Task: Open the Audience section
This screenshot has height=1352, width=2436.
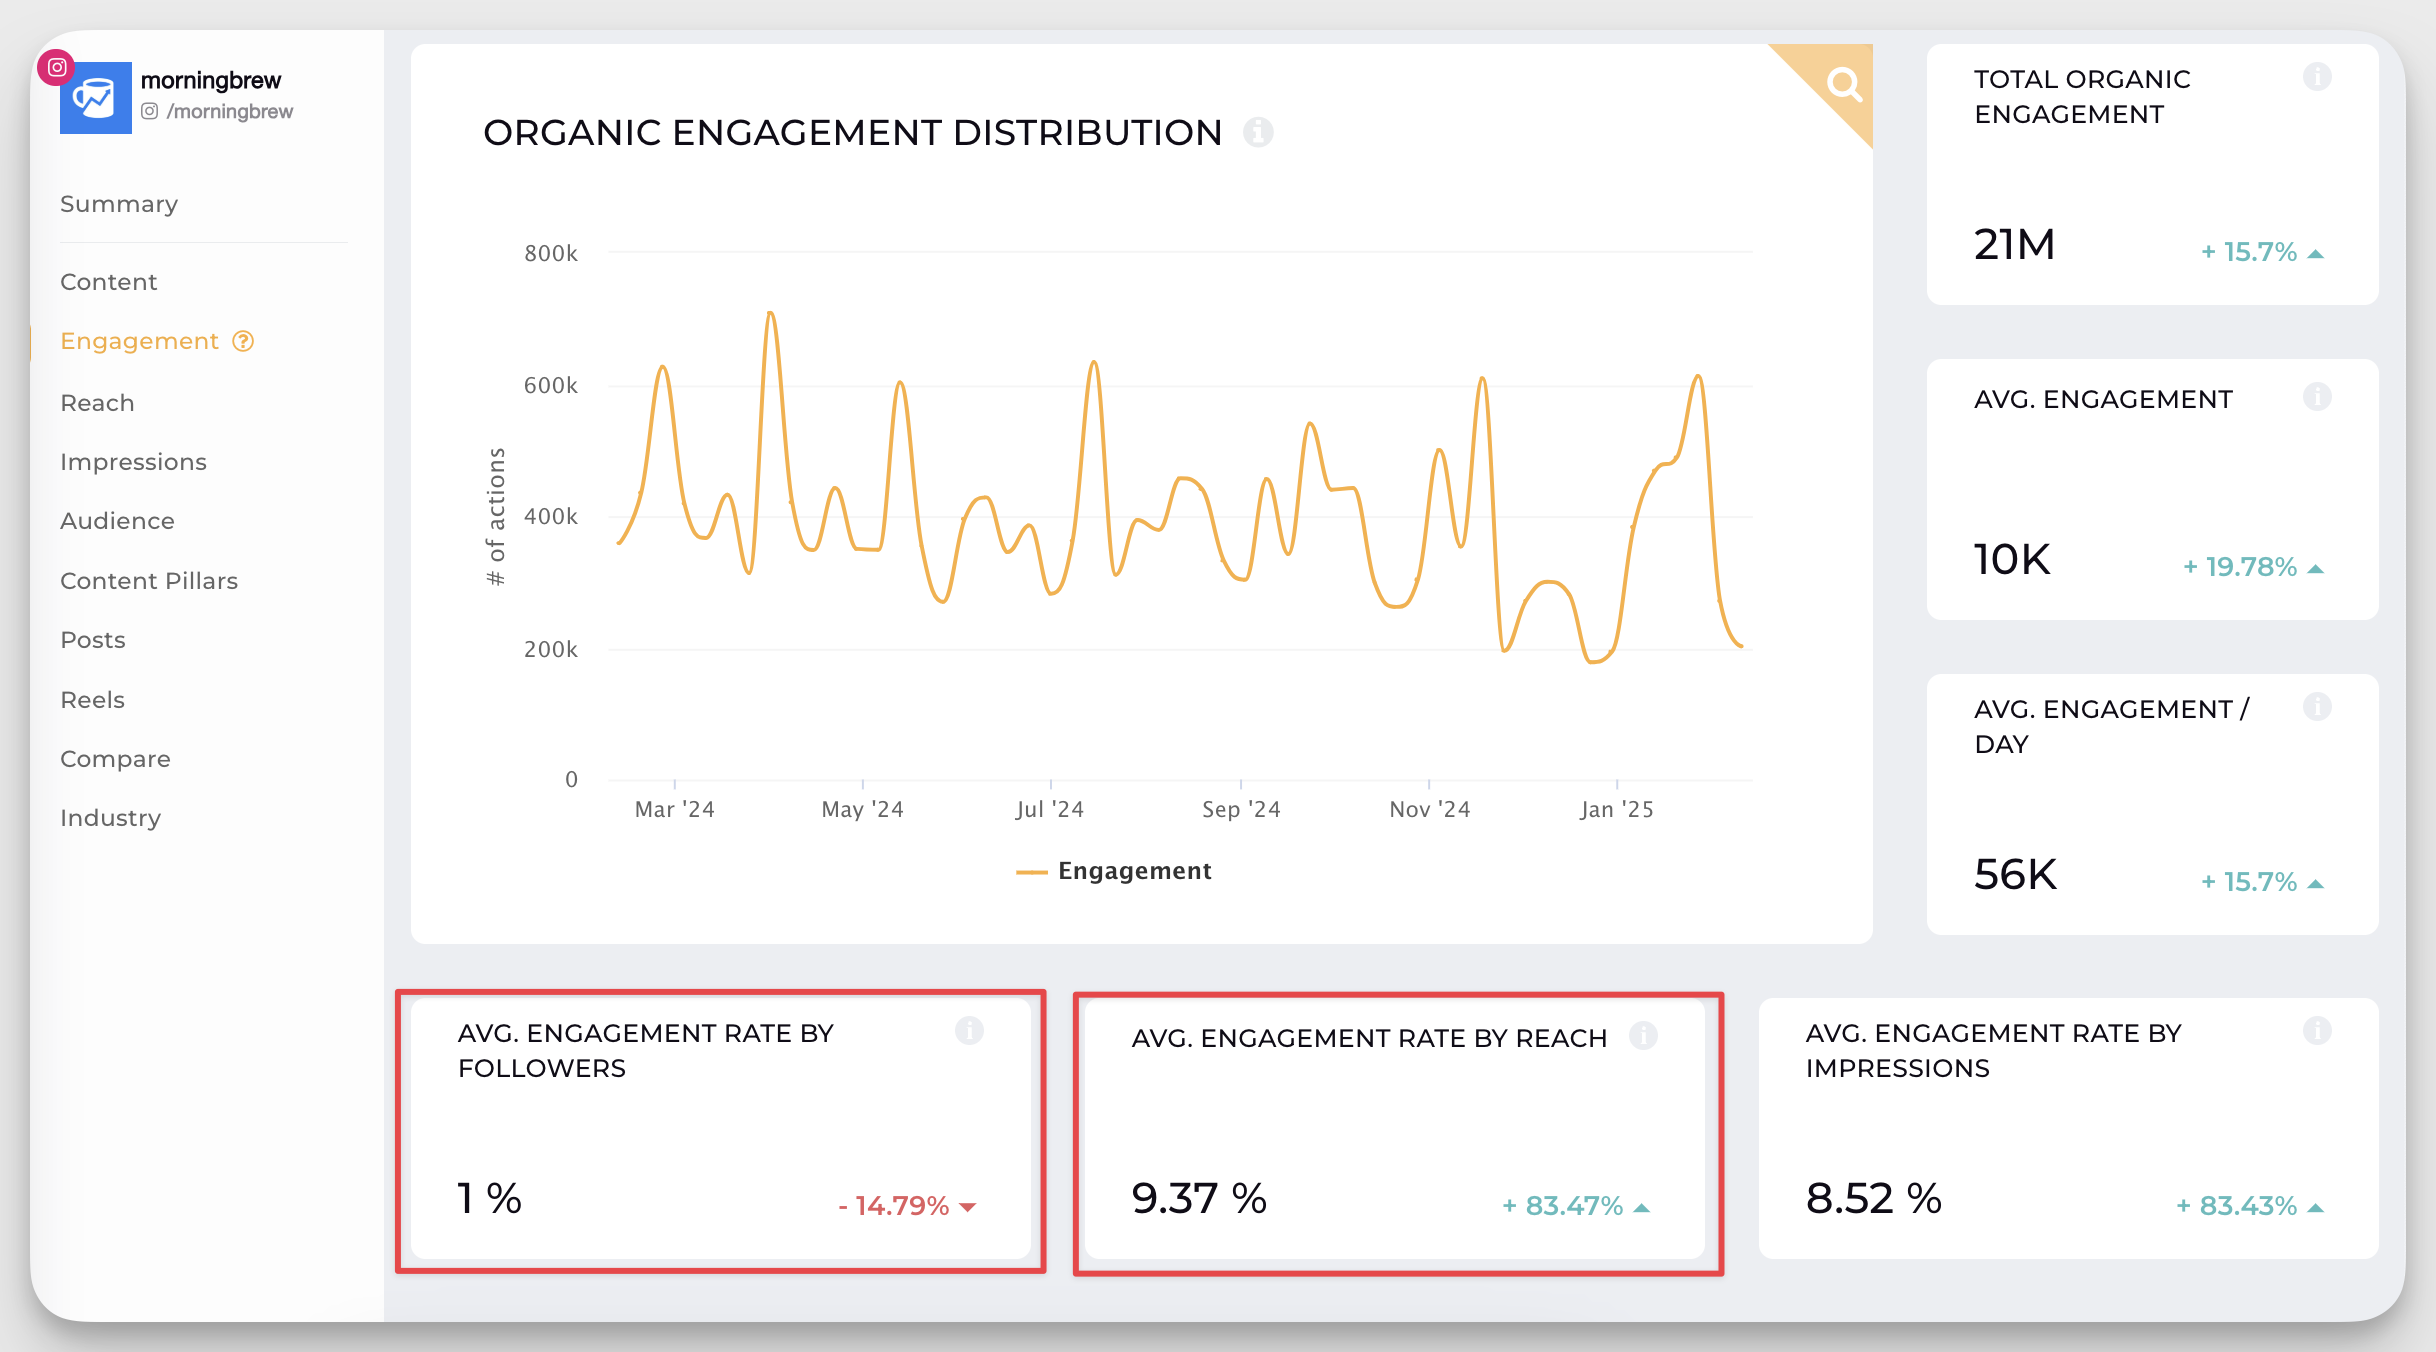Action: [117, 521]
